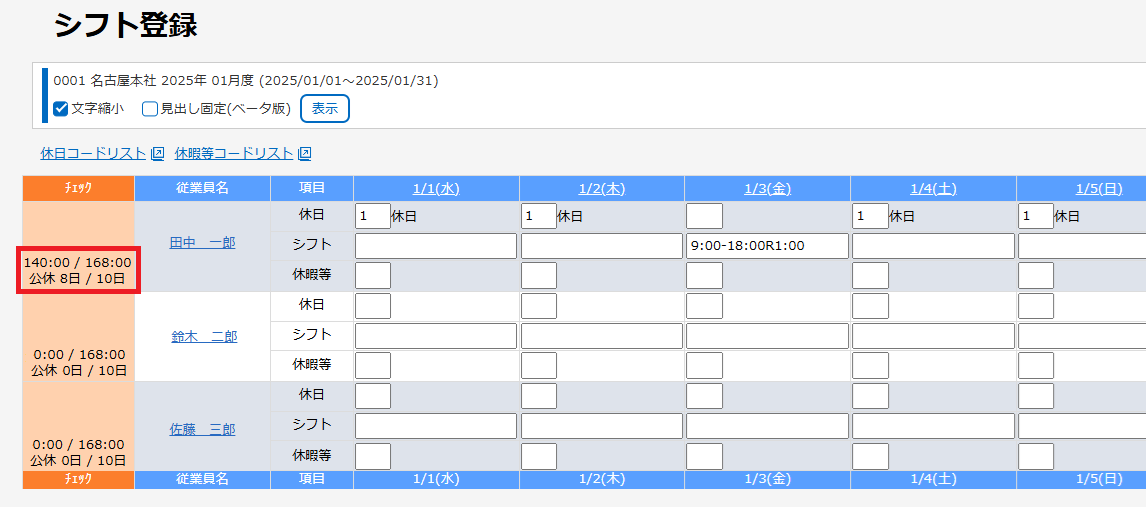1146x507 pixels.
Task: Click 田中 一郎's 140:00 / 168:00 check summary
Action: coord(78,270)
